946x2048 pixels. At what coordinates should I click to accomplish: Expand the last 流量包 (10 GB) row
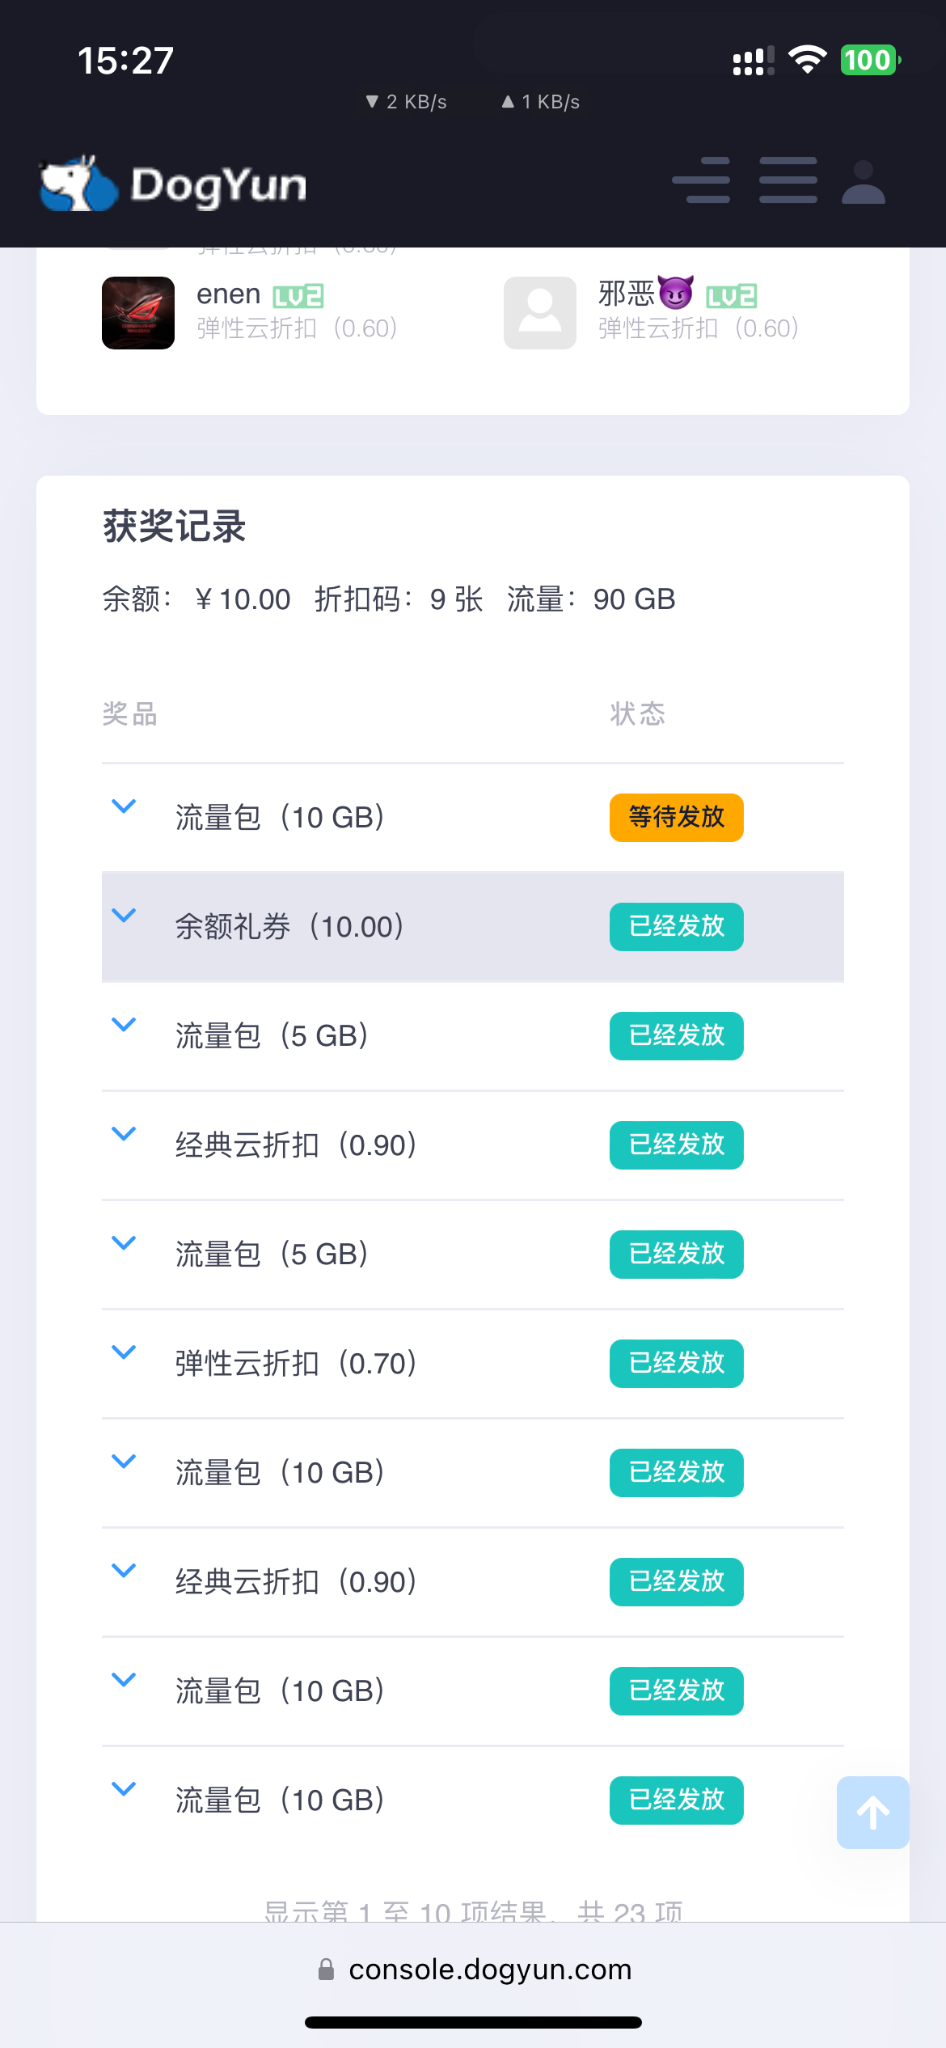(x=124, y=1789)
